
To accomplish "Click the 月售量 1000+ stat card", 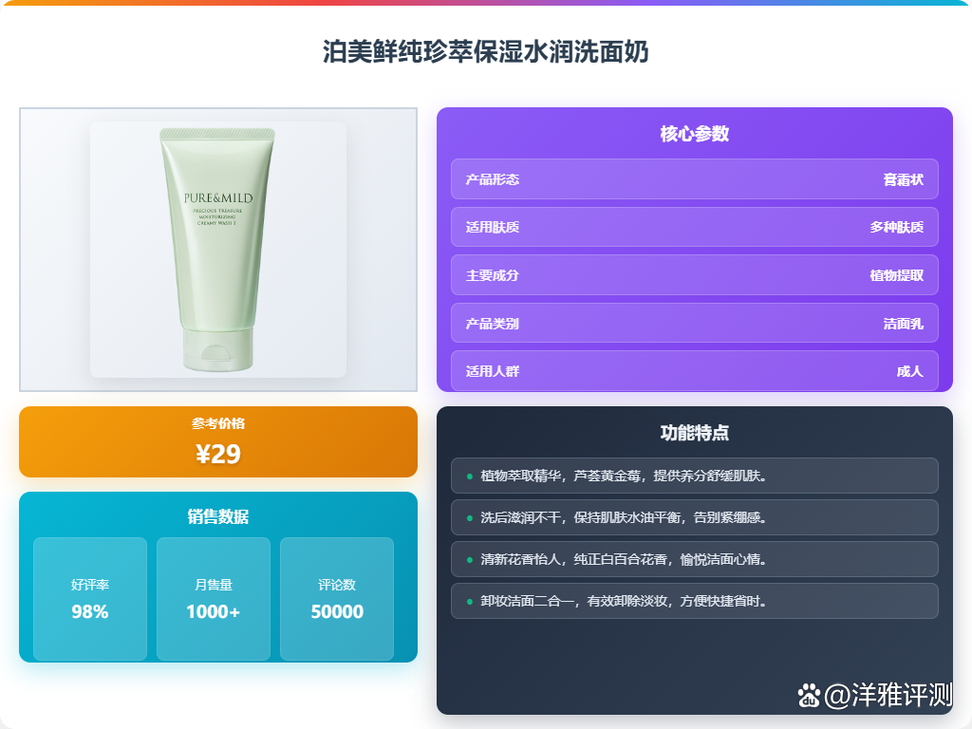I will [213, 598].
